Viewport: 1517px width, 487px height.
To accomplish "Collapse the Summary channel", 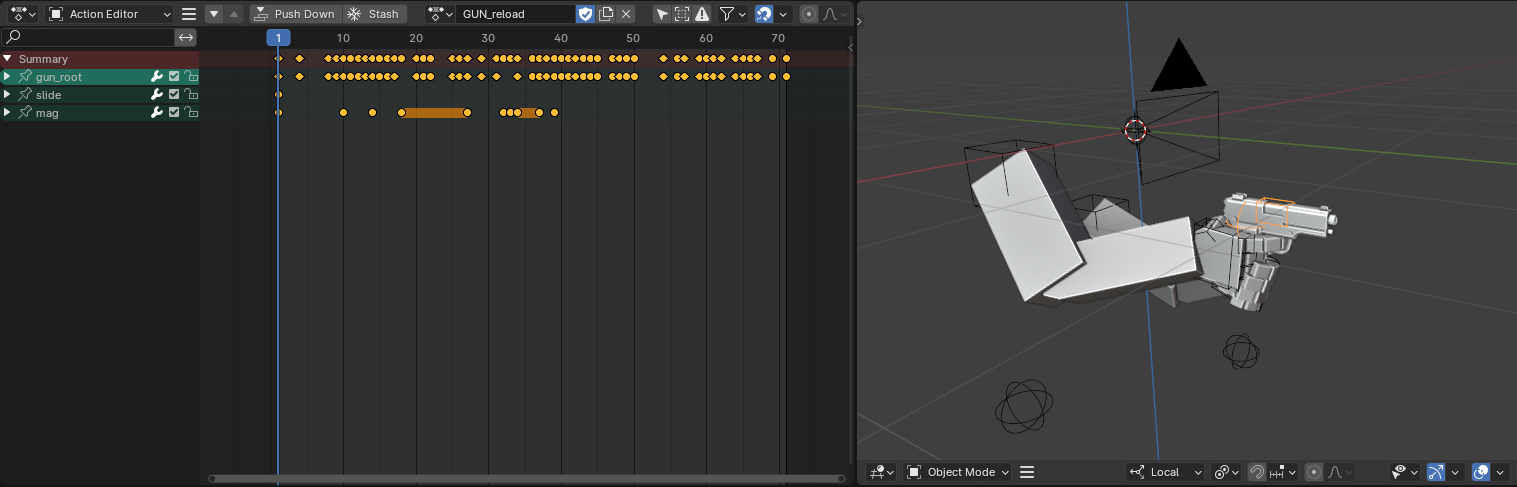I will (7, 59).
